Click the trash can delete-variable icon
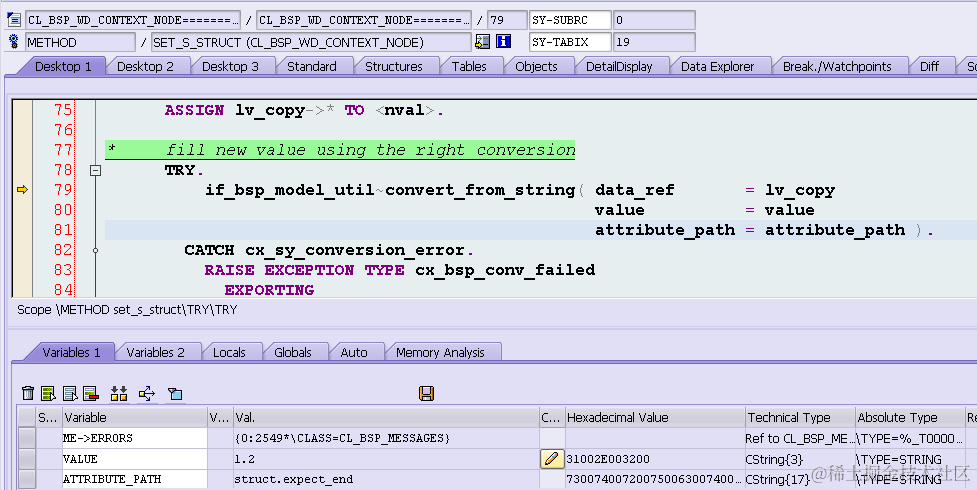The width and height of the screenshot is (977, 490). [x=28, y=393]
